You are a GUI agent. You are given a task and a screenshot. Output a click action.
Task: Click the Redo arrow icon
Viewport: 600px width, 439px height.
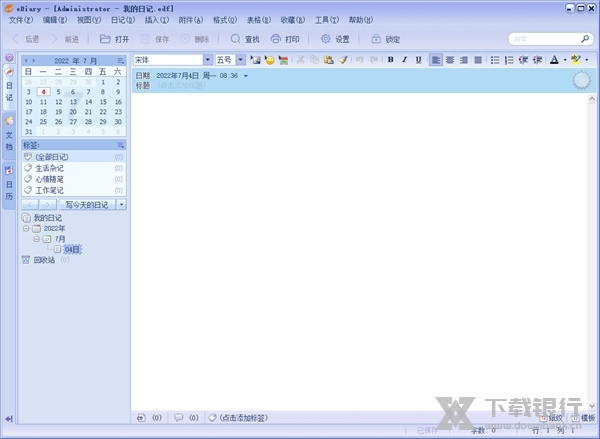click(374, 60)
